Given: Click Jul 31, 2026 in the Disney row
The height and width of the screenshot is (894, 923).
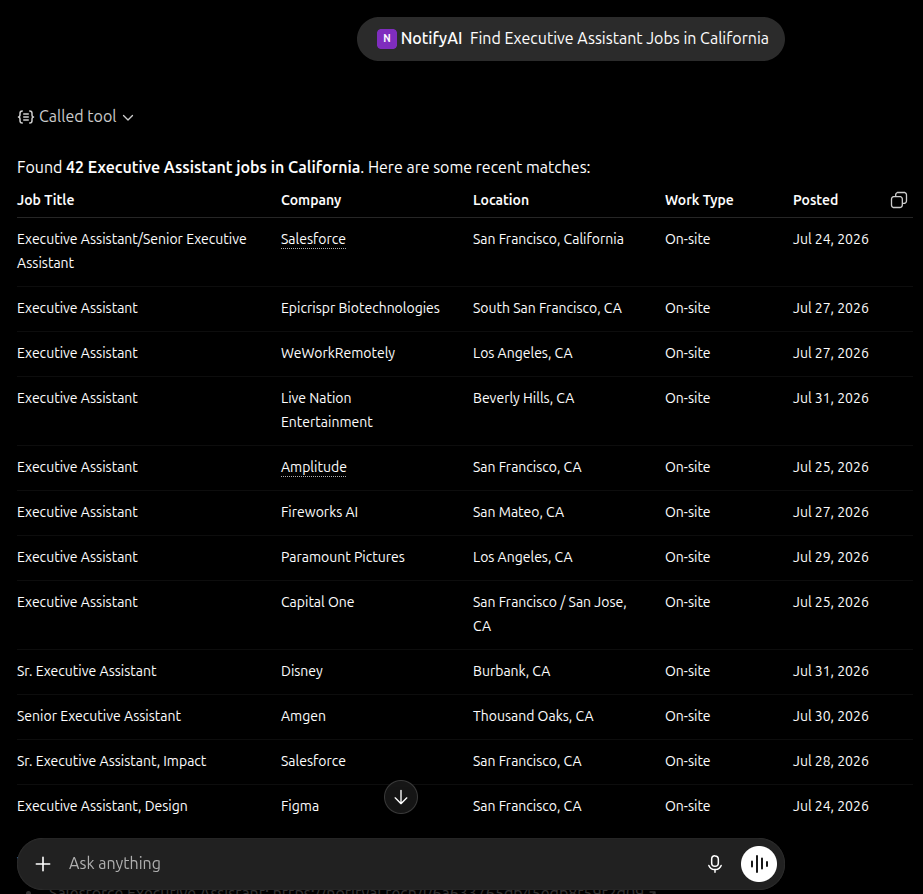Looking at the screenshot, I should pos(831,671).
